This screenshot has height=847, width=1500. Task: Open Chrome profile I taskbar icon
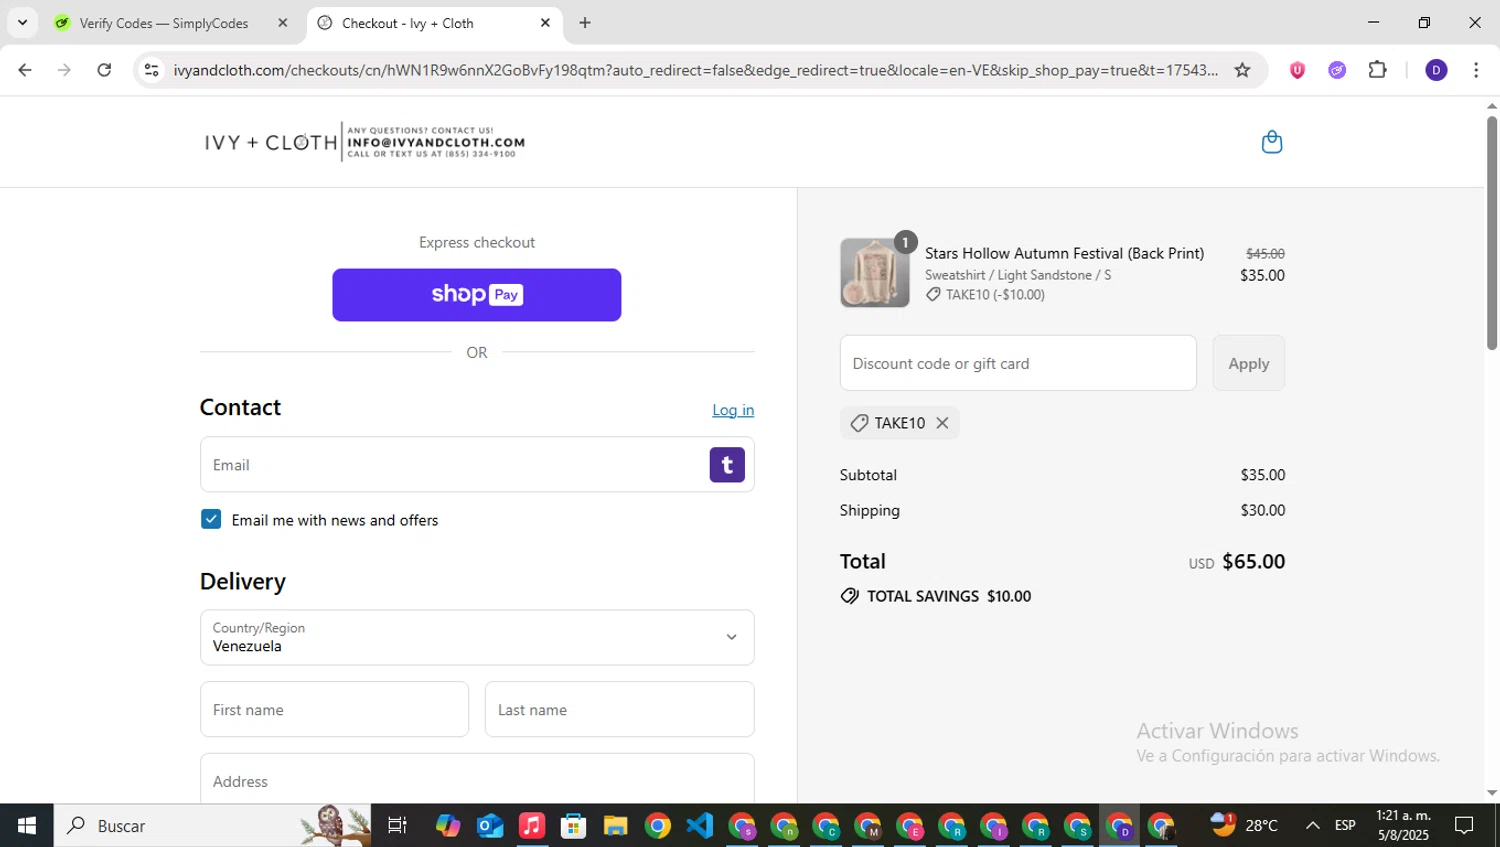click(994, 826)
